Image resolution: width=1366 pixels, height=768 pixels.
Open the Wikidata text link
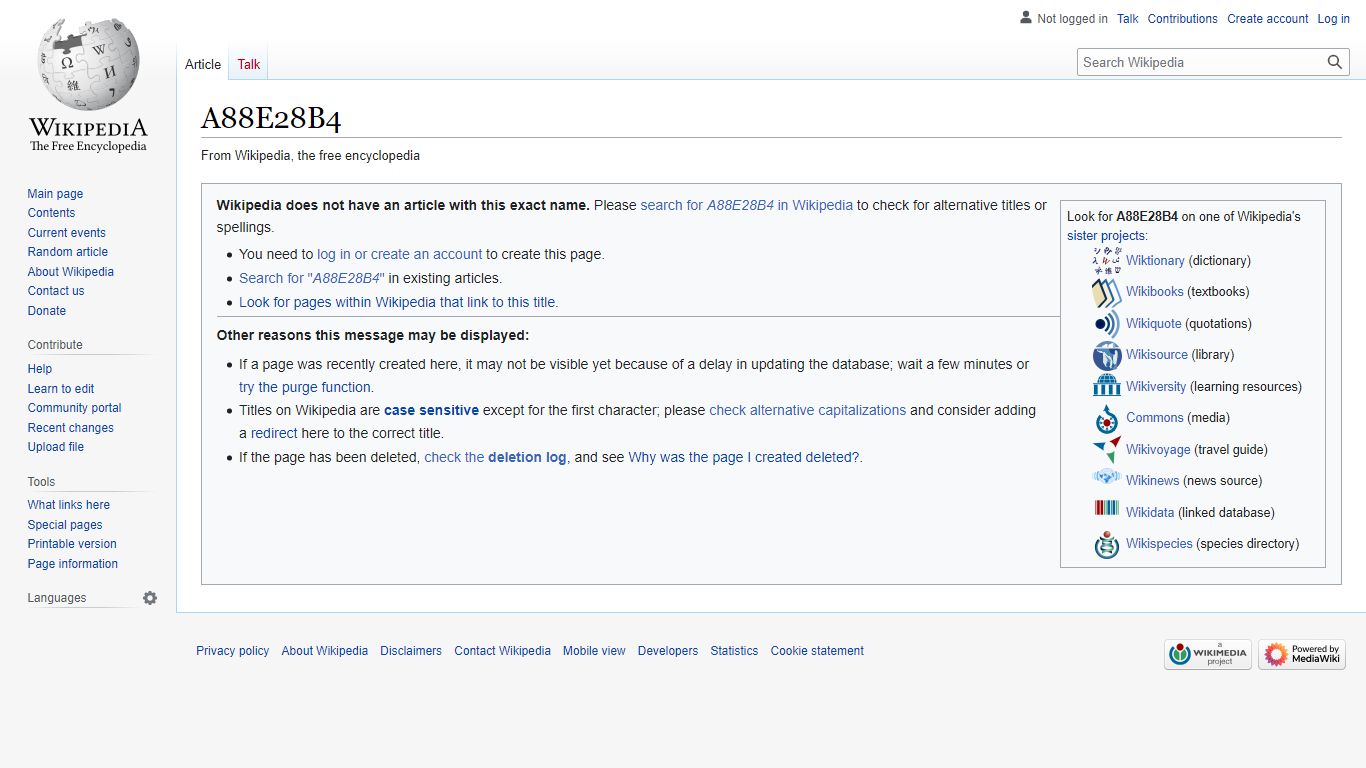1150,512
